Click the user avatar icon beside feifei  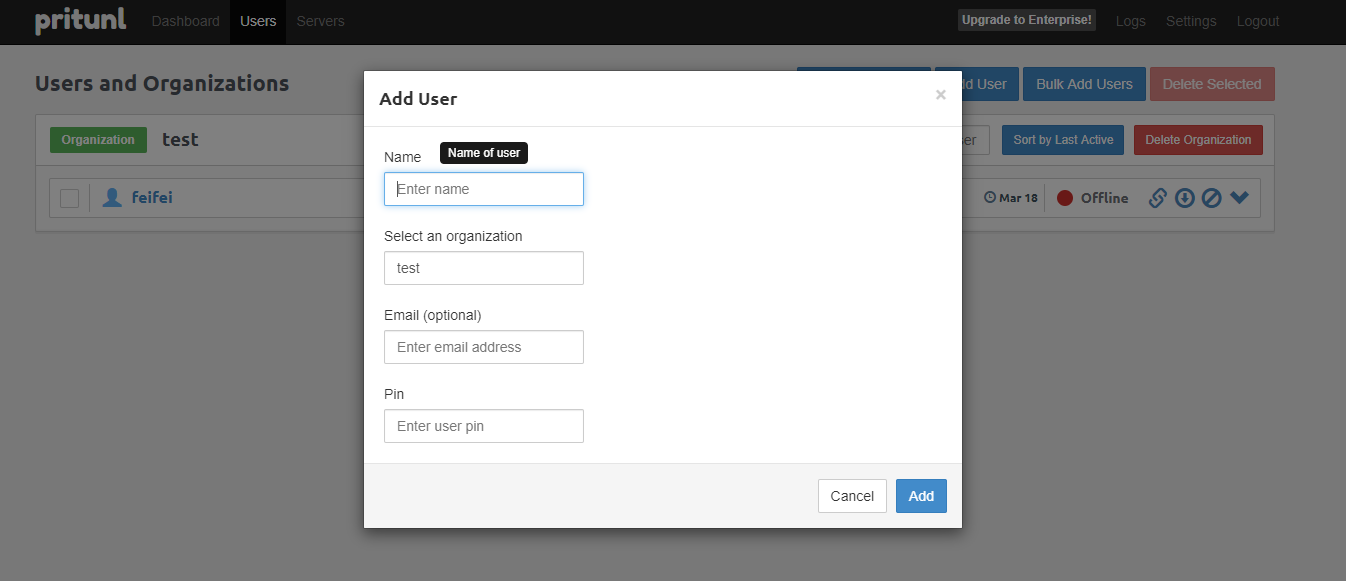point(112,198)
